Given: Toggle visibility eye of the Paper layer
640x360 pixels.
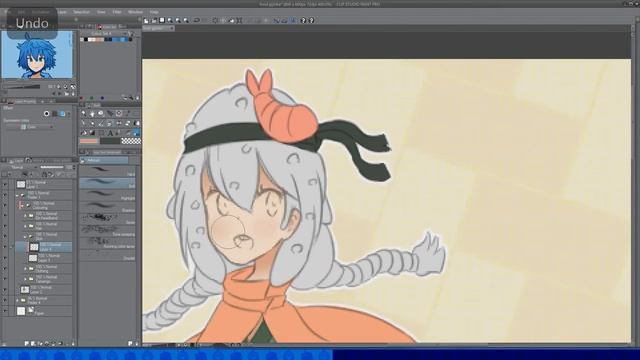Looking at the screenshot, I should click(x=5, y=311).
